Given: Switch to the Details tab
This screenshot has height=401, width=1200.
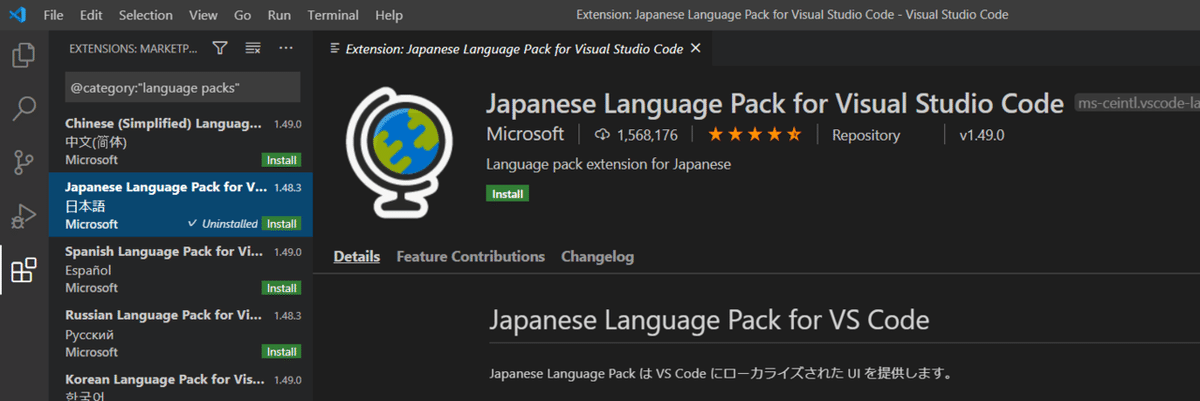Looking at the screenshot, I should (x=357, y=257).
